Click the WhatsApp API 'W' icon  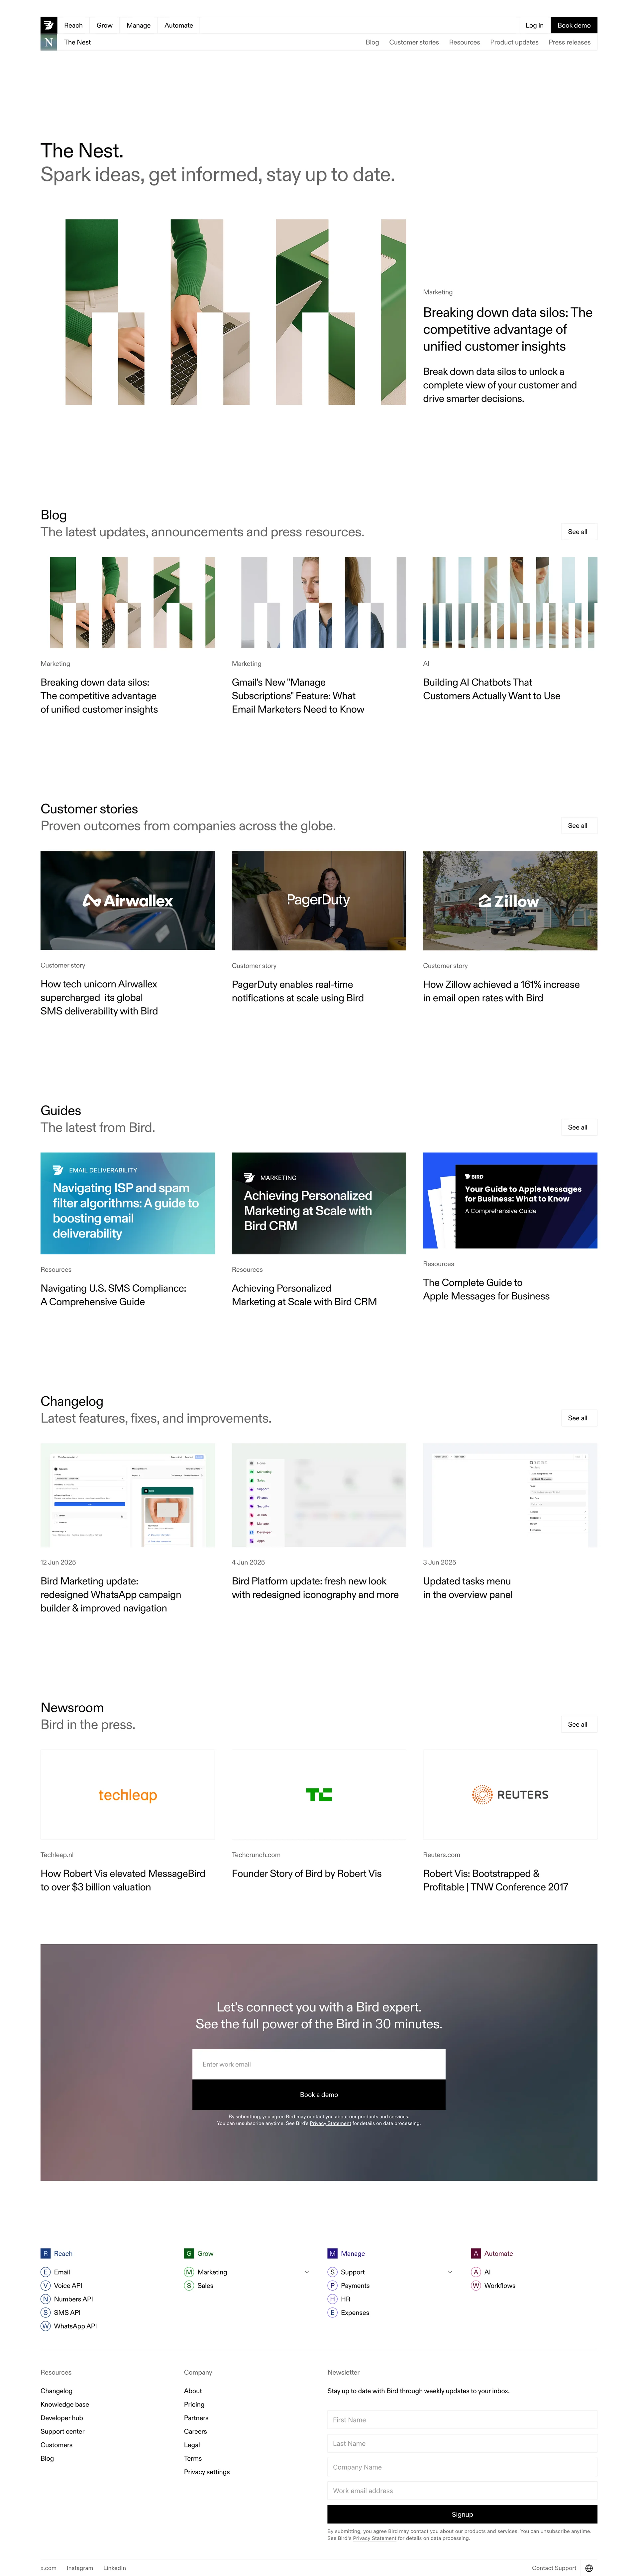tap(45, 2326)
